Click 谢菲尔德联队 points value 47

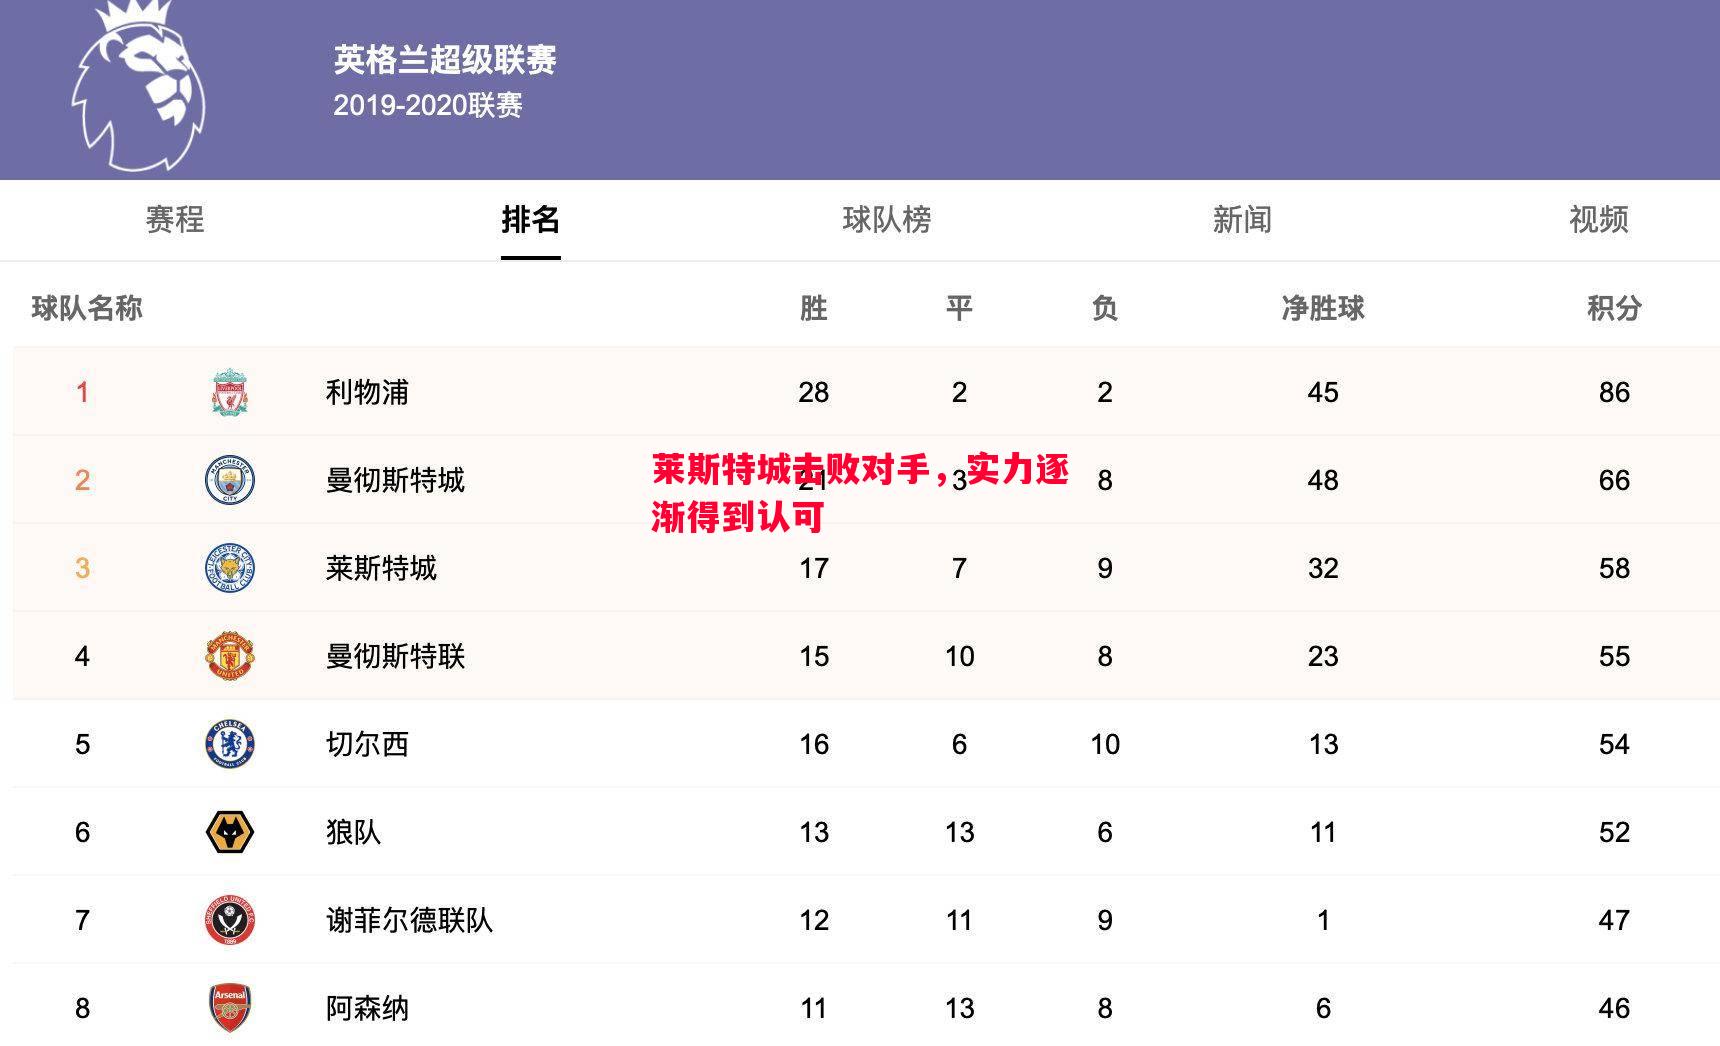pos(1614,920)
